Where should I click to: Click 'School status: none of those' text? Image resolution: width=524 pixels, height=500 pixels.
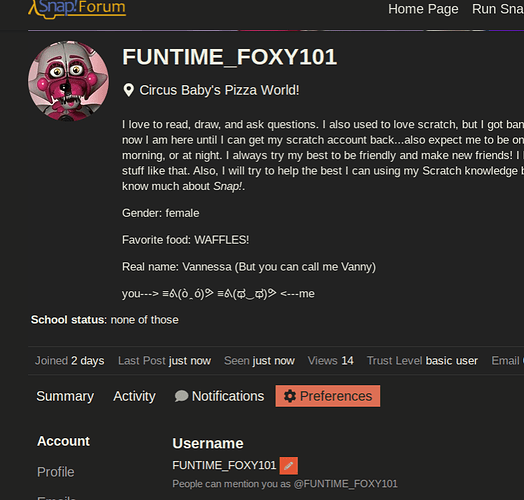tap(105, 320)
